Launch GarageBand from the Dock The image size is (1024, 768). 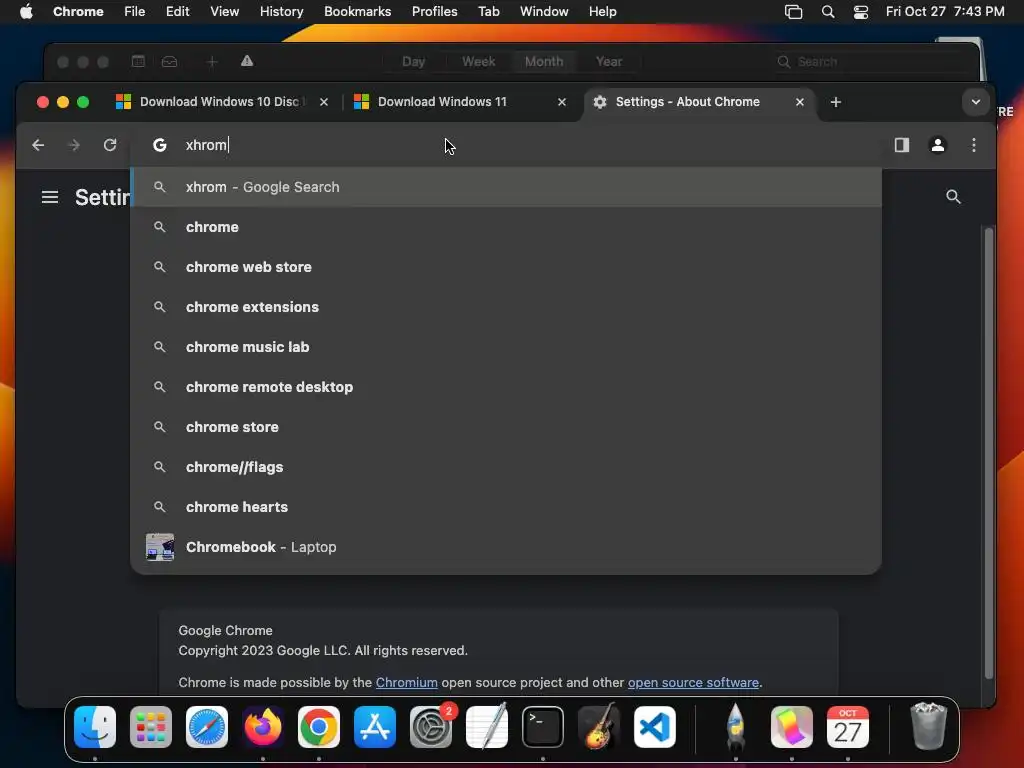pyautogui.click(x=599, y=727)
